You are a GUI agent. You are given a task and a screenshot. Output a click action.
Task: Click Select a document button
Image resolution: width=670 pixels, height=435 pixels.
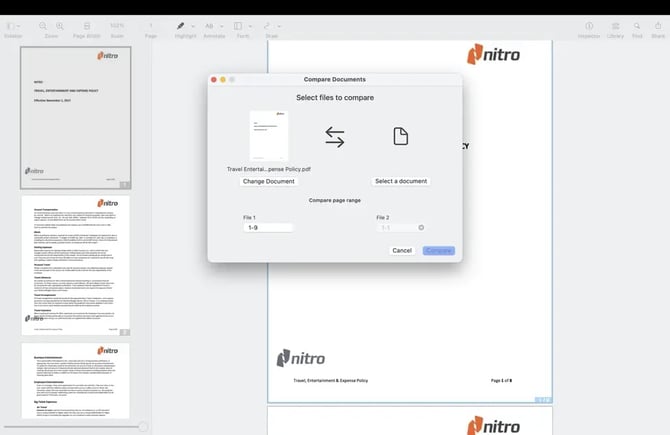[x=401, y=181]
